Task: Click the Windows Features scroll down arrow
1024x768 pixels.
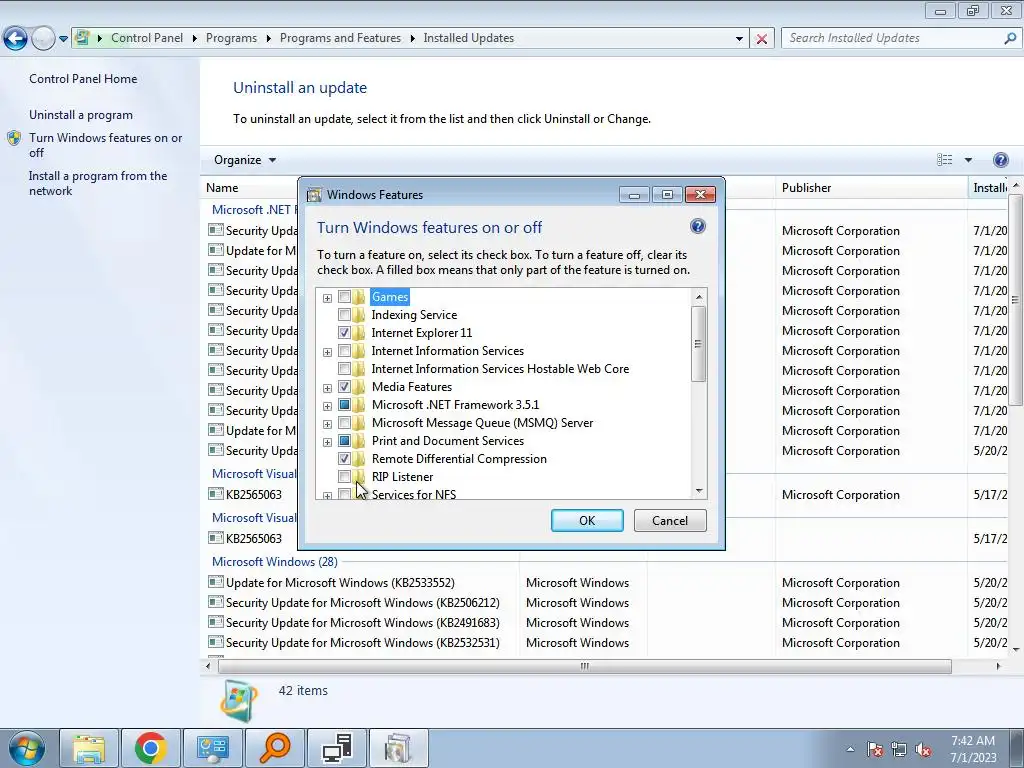Action: click(699, 490)
